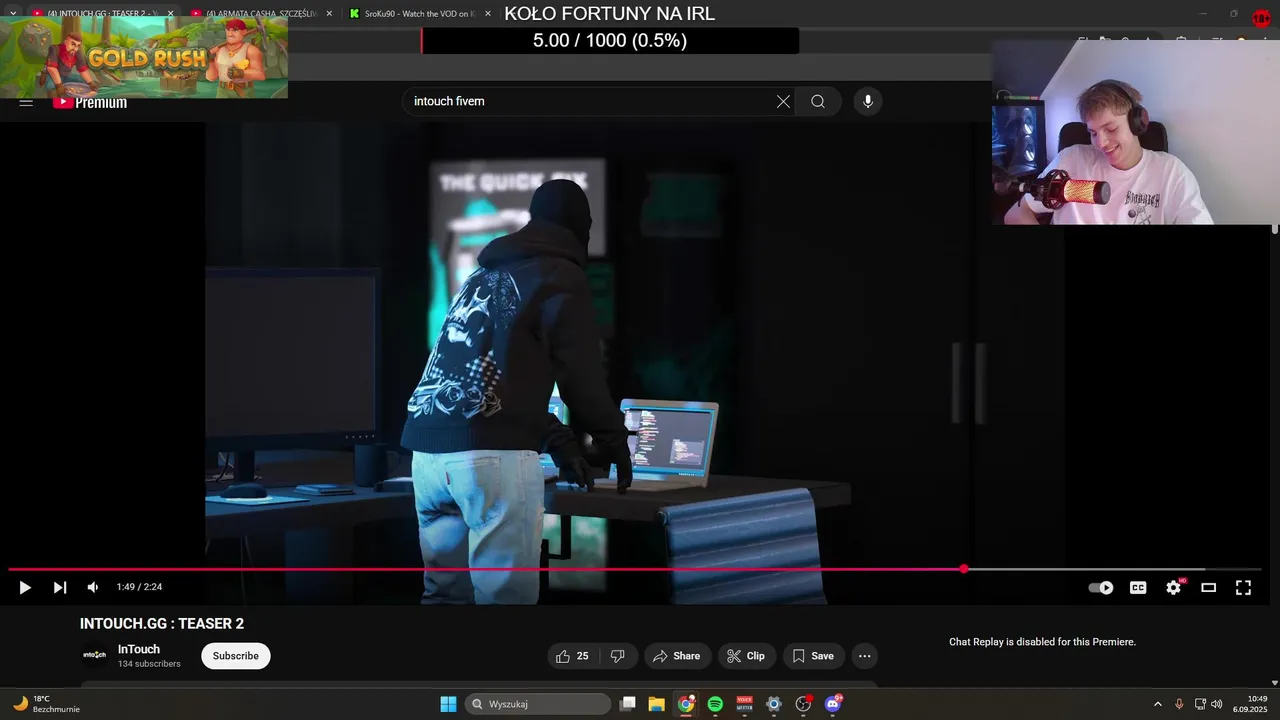The image size is (1280, 720).
Task: Open Discord from the taskbar
Action: click(x=833, y=704)
